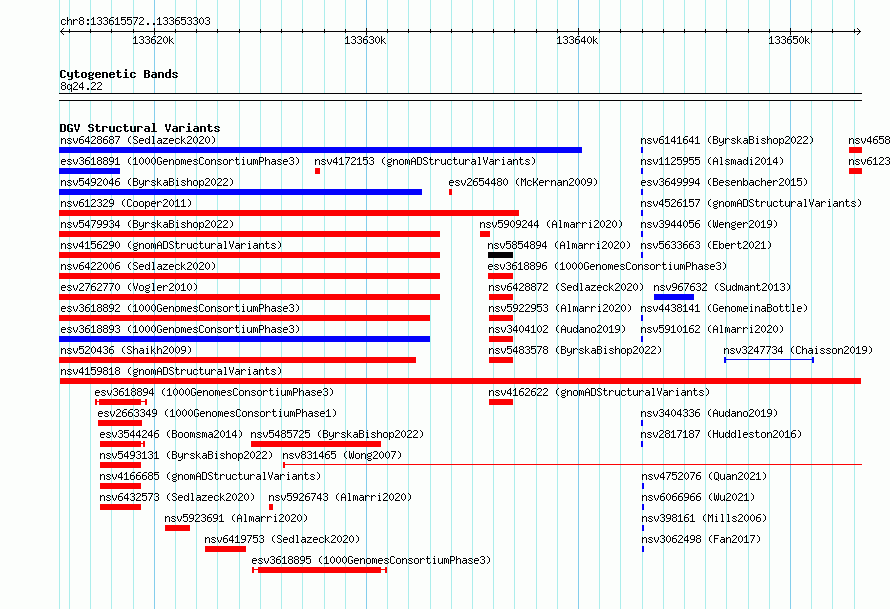Open esv2654480 (McKernan2009) variant
890x609 pixels.
(x=523, y=182)
